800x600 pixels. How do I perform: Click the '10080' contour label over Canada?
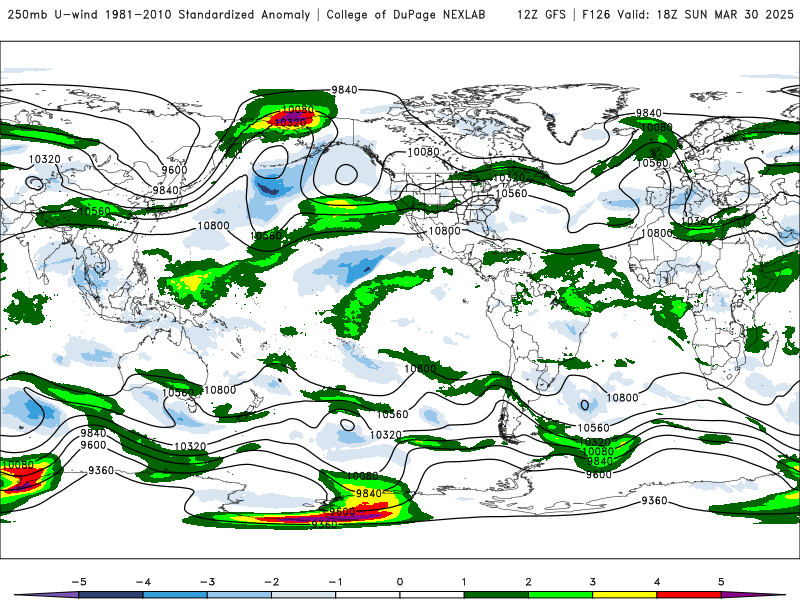click(423, 152)
